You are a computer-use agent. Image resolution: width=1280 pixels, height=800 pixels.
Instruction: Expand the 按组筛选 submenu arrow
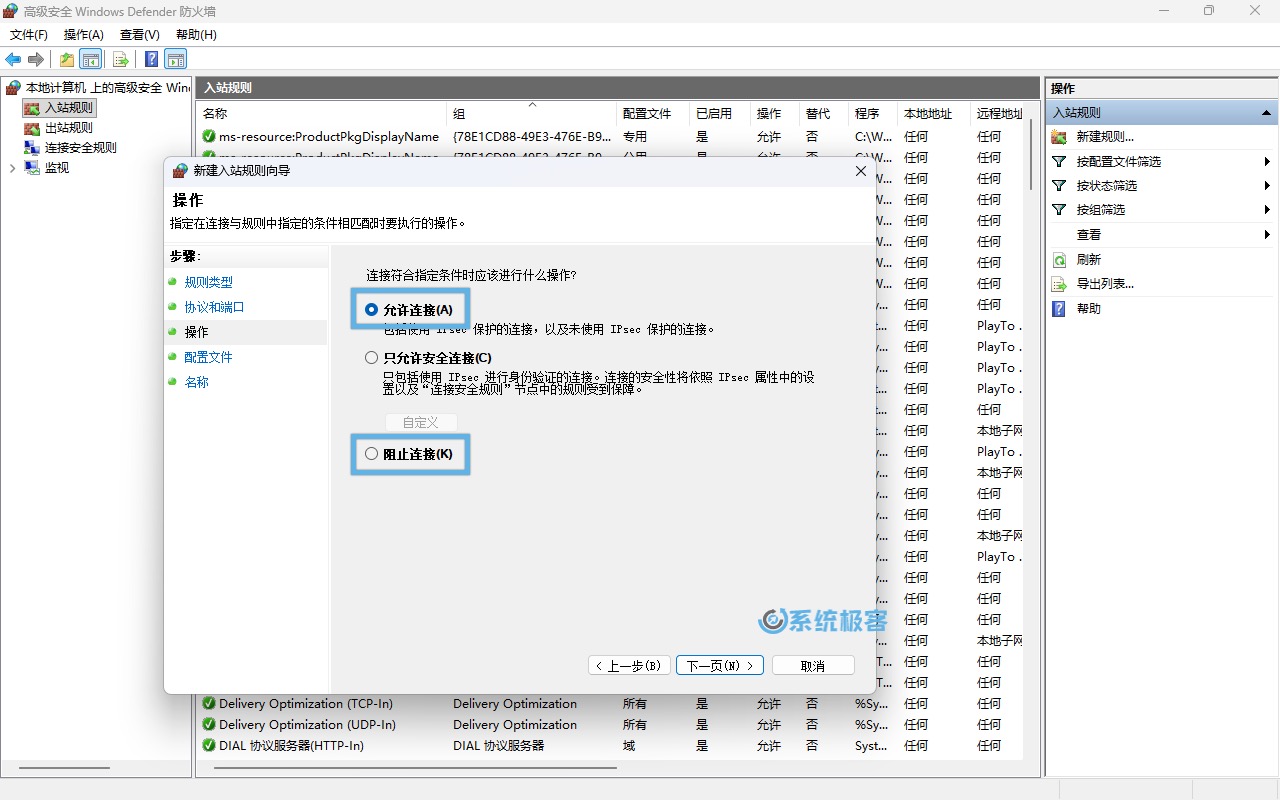[1266, 210]
